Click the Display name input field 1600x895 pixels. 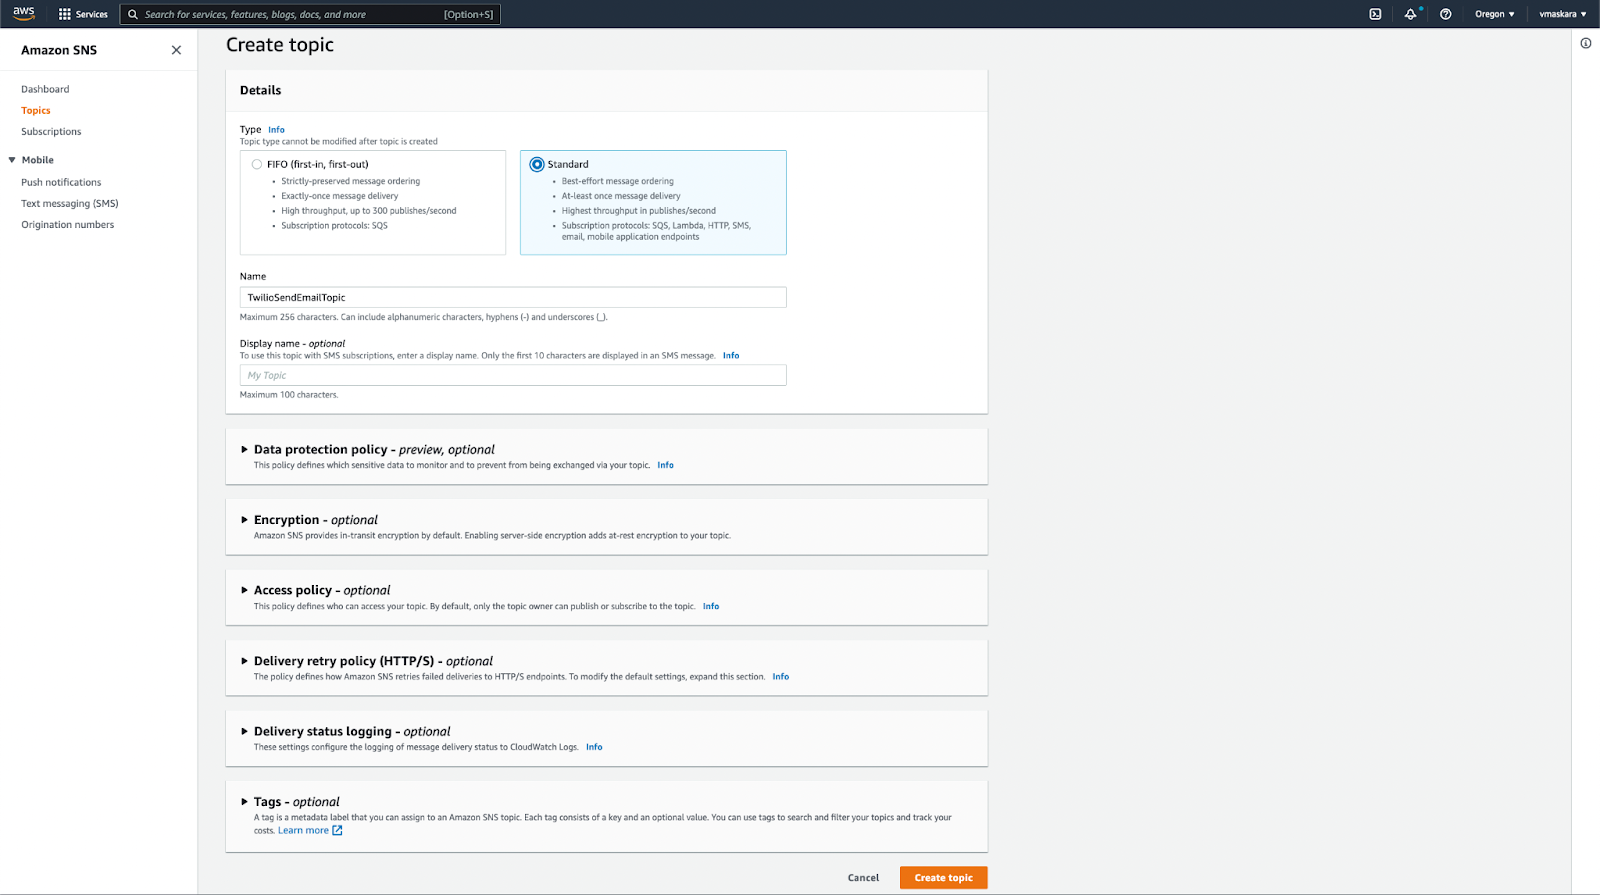(513, 375)
